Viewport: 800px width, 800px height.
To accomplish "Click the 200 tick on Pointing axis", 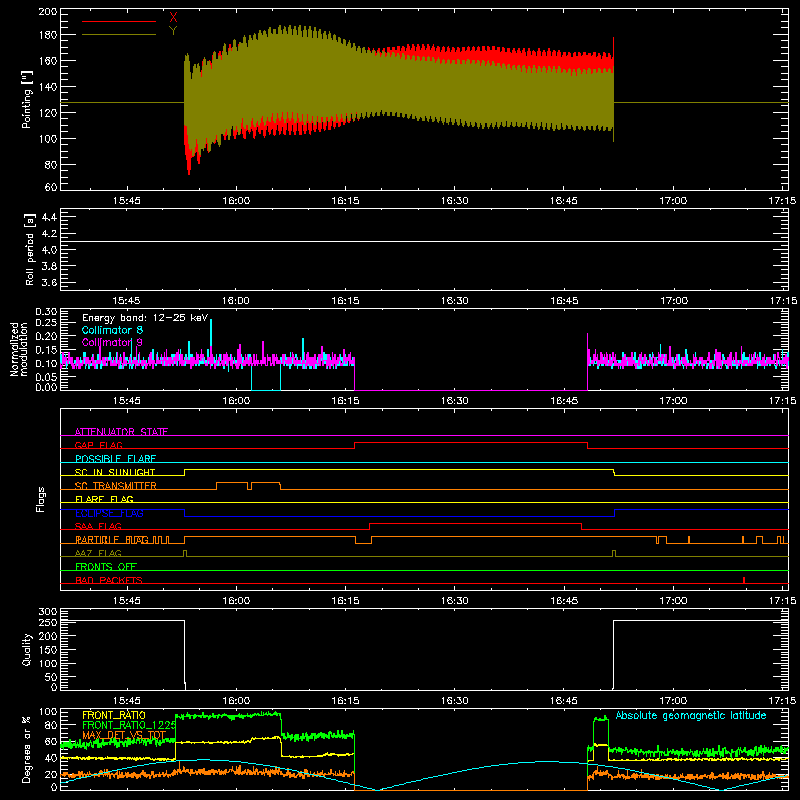I will pyautogui.click(x=47, y=11).
